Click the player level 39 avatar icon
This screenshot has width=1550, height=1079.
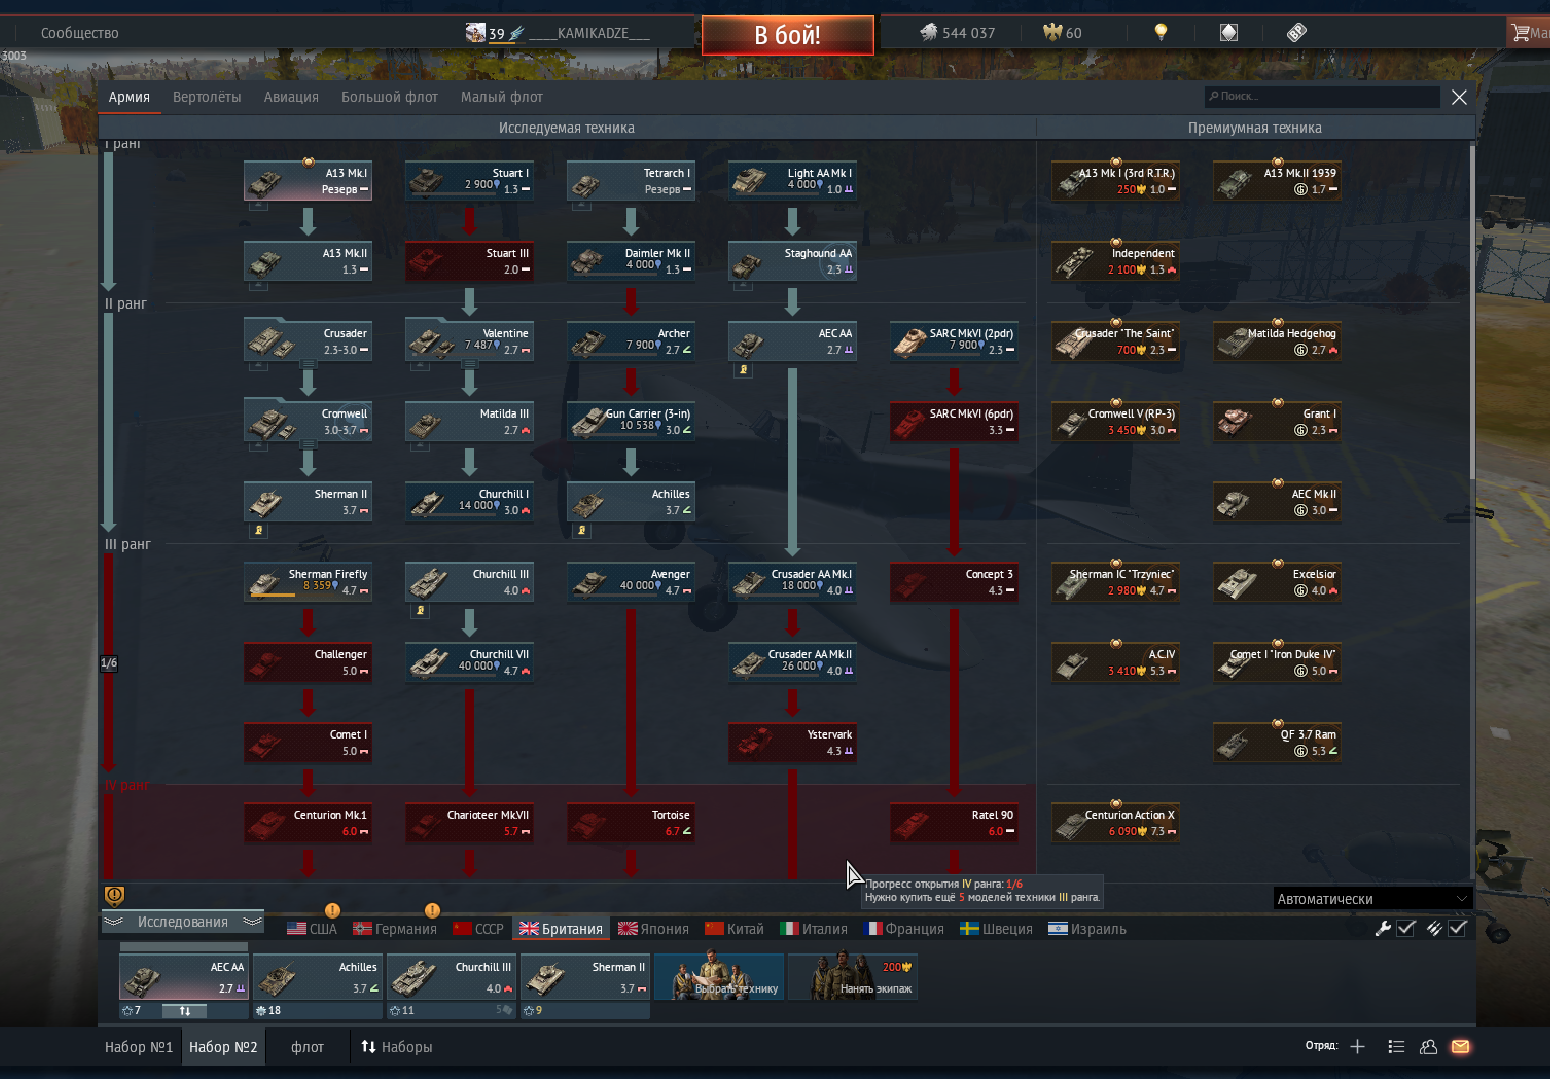coord(476,32)
